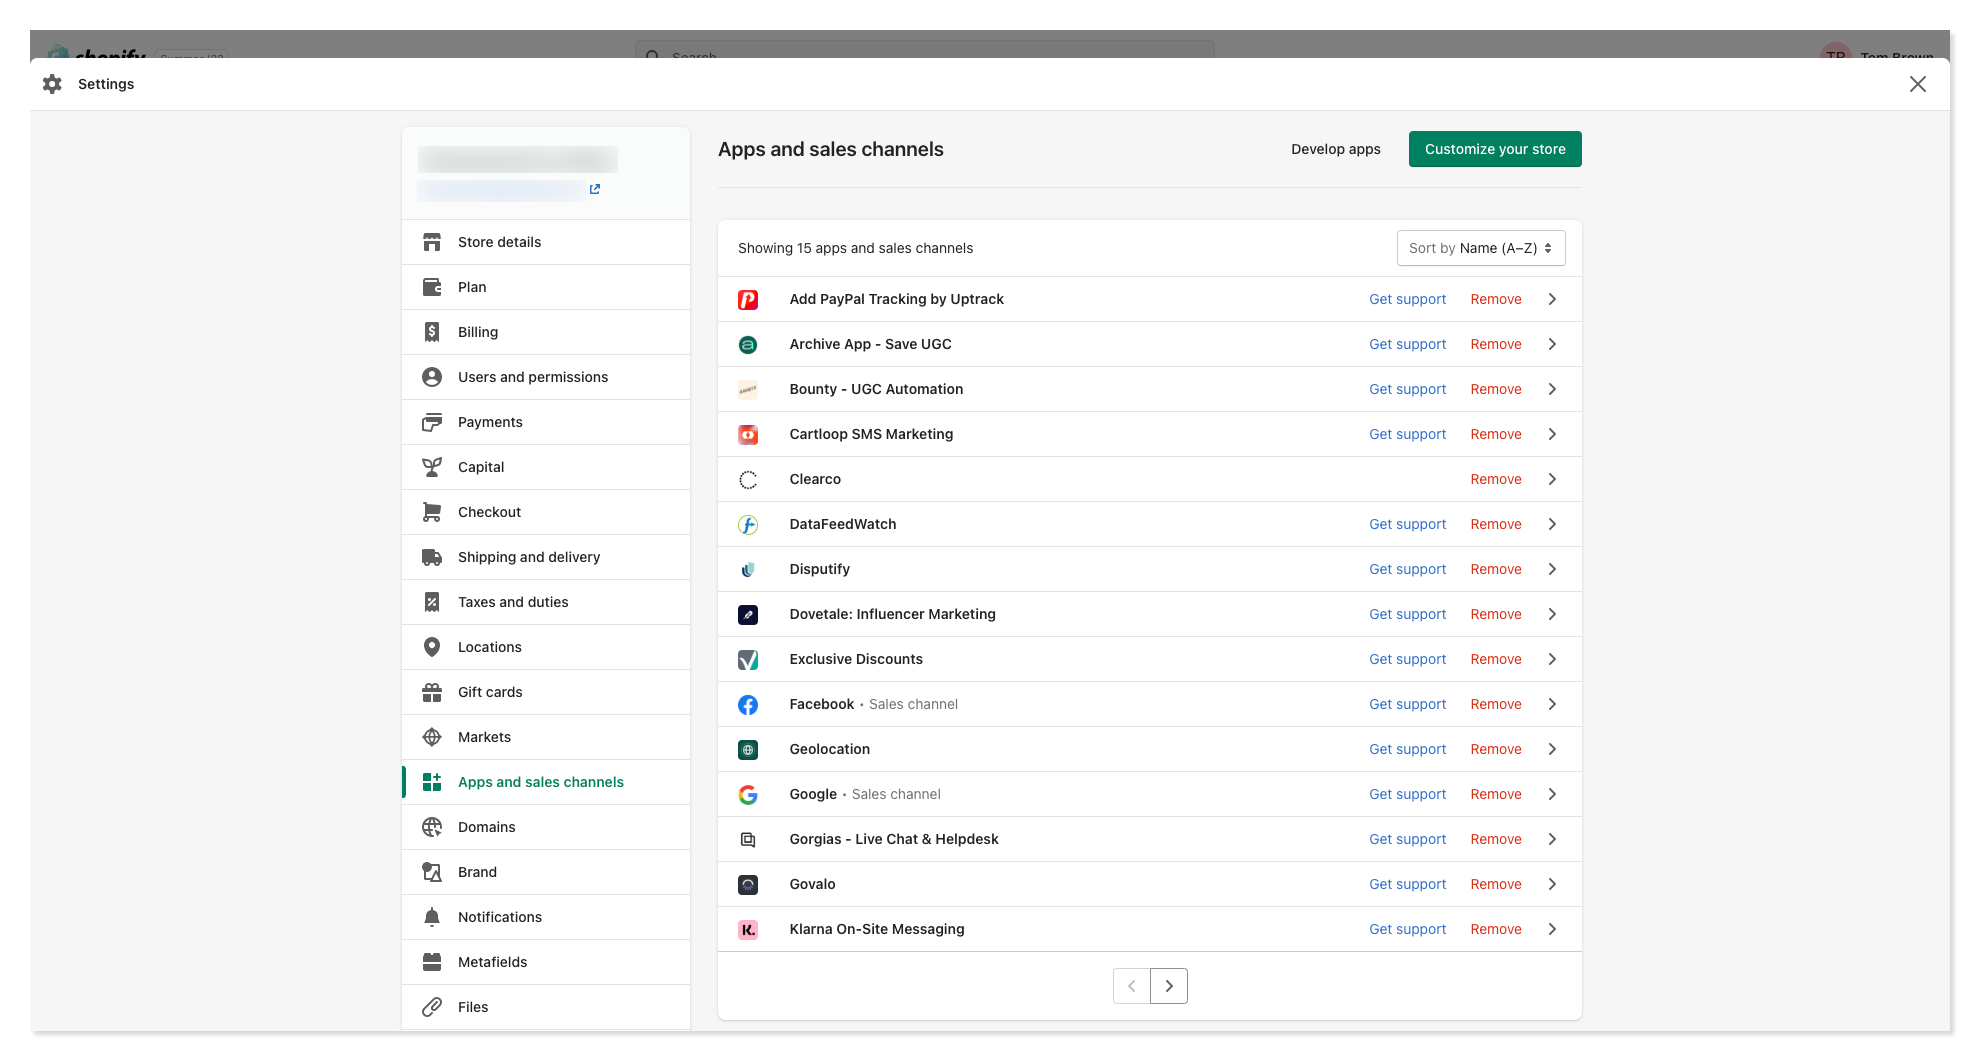Viewport: 1980px width, 1061px height.
Task: Click the Bounty UGC Automation icon
Action: coord(748,389)
